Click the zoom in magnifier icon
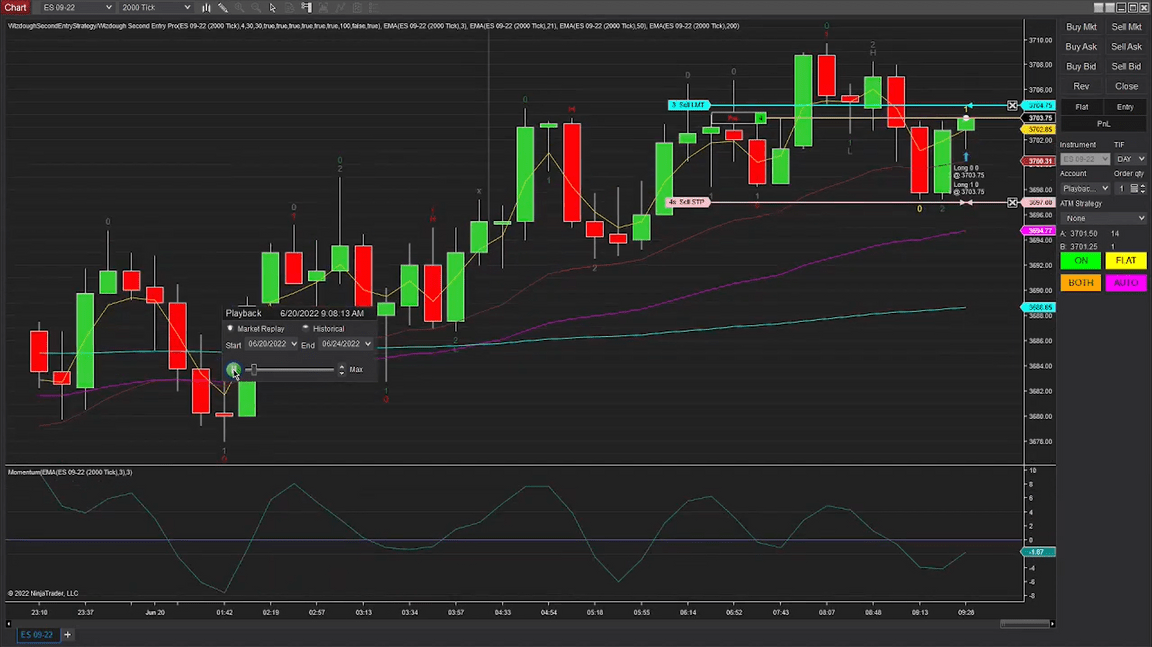This screenshot has width=1152, height=647. click(x=239, y=7)
